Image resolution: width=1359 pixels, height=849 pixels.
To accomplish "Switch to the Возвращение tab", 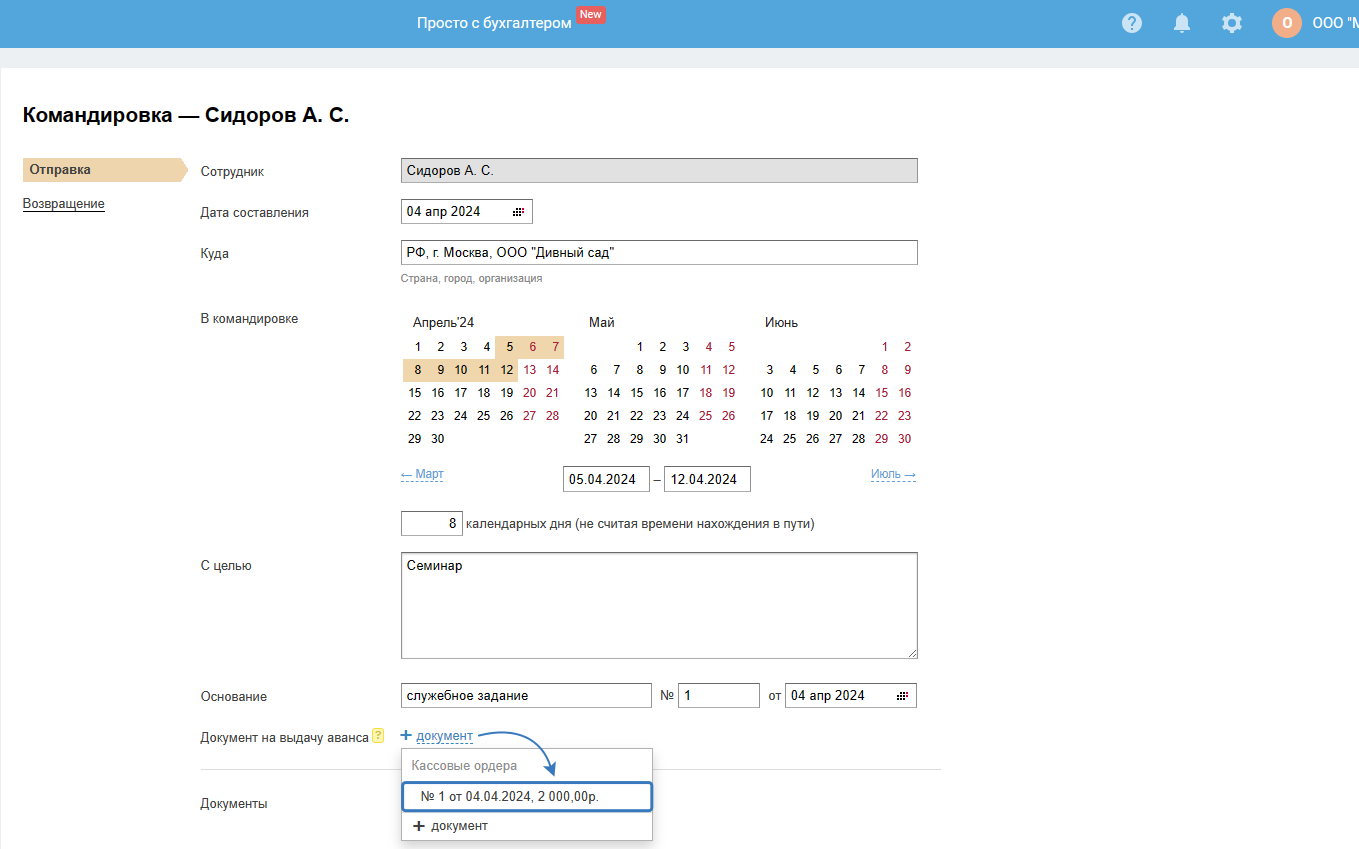I will 64,204.
